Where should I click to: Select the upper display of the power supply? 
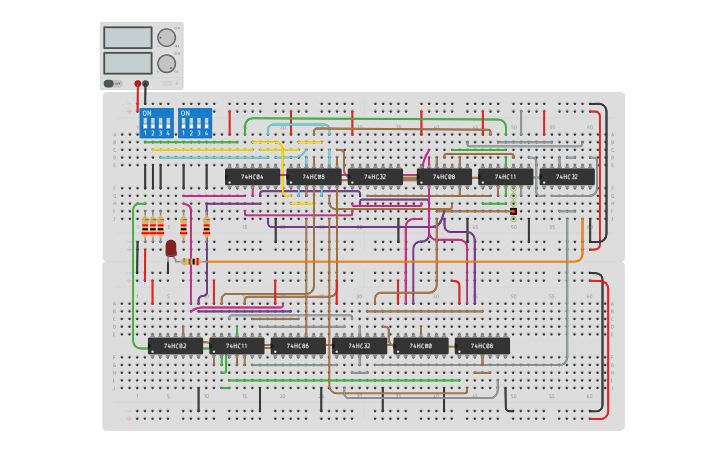(x=128, y=37)
